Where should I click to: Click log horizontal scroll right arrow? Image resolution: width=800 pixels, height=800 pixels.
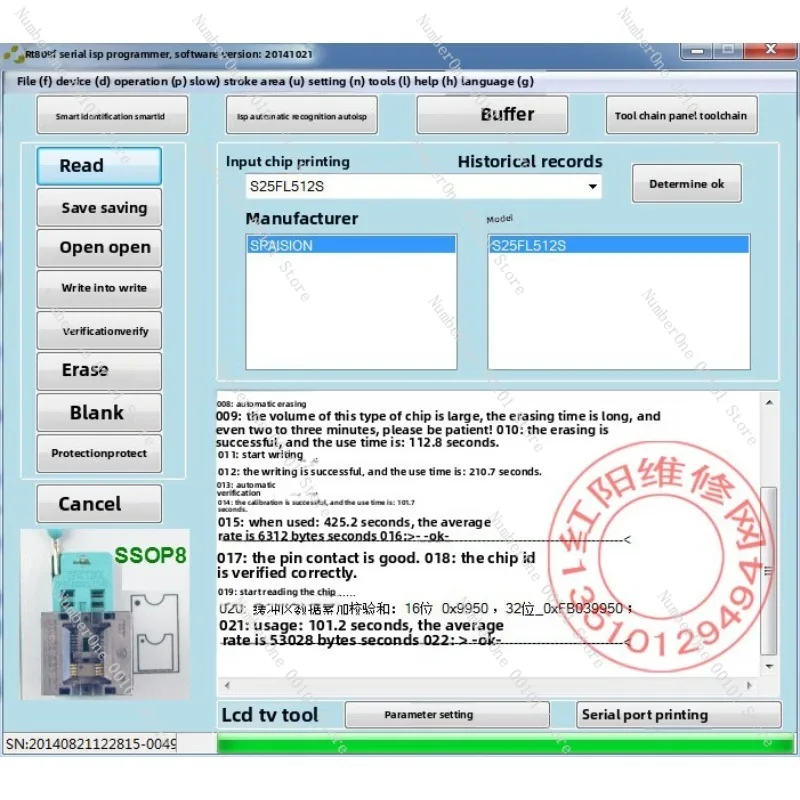(x=749, y=685)
